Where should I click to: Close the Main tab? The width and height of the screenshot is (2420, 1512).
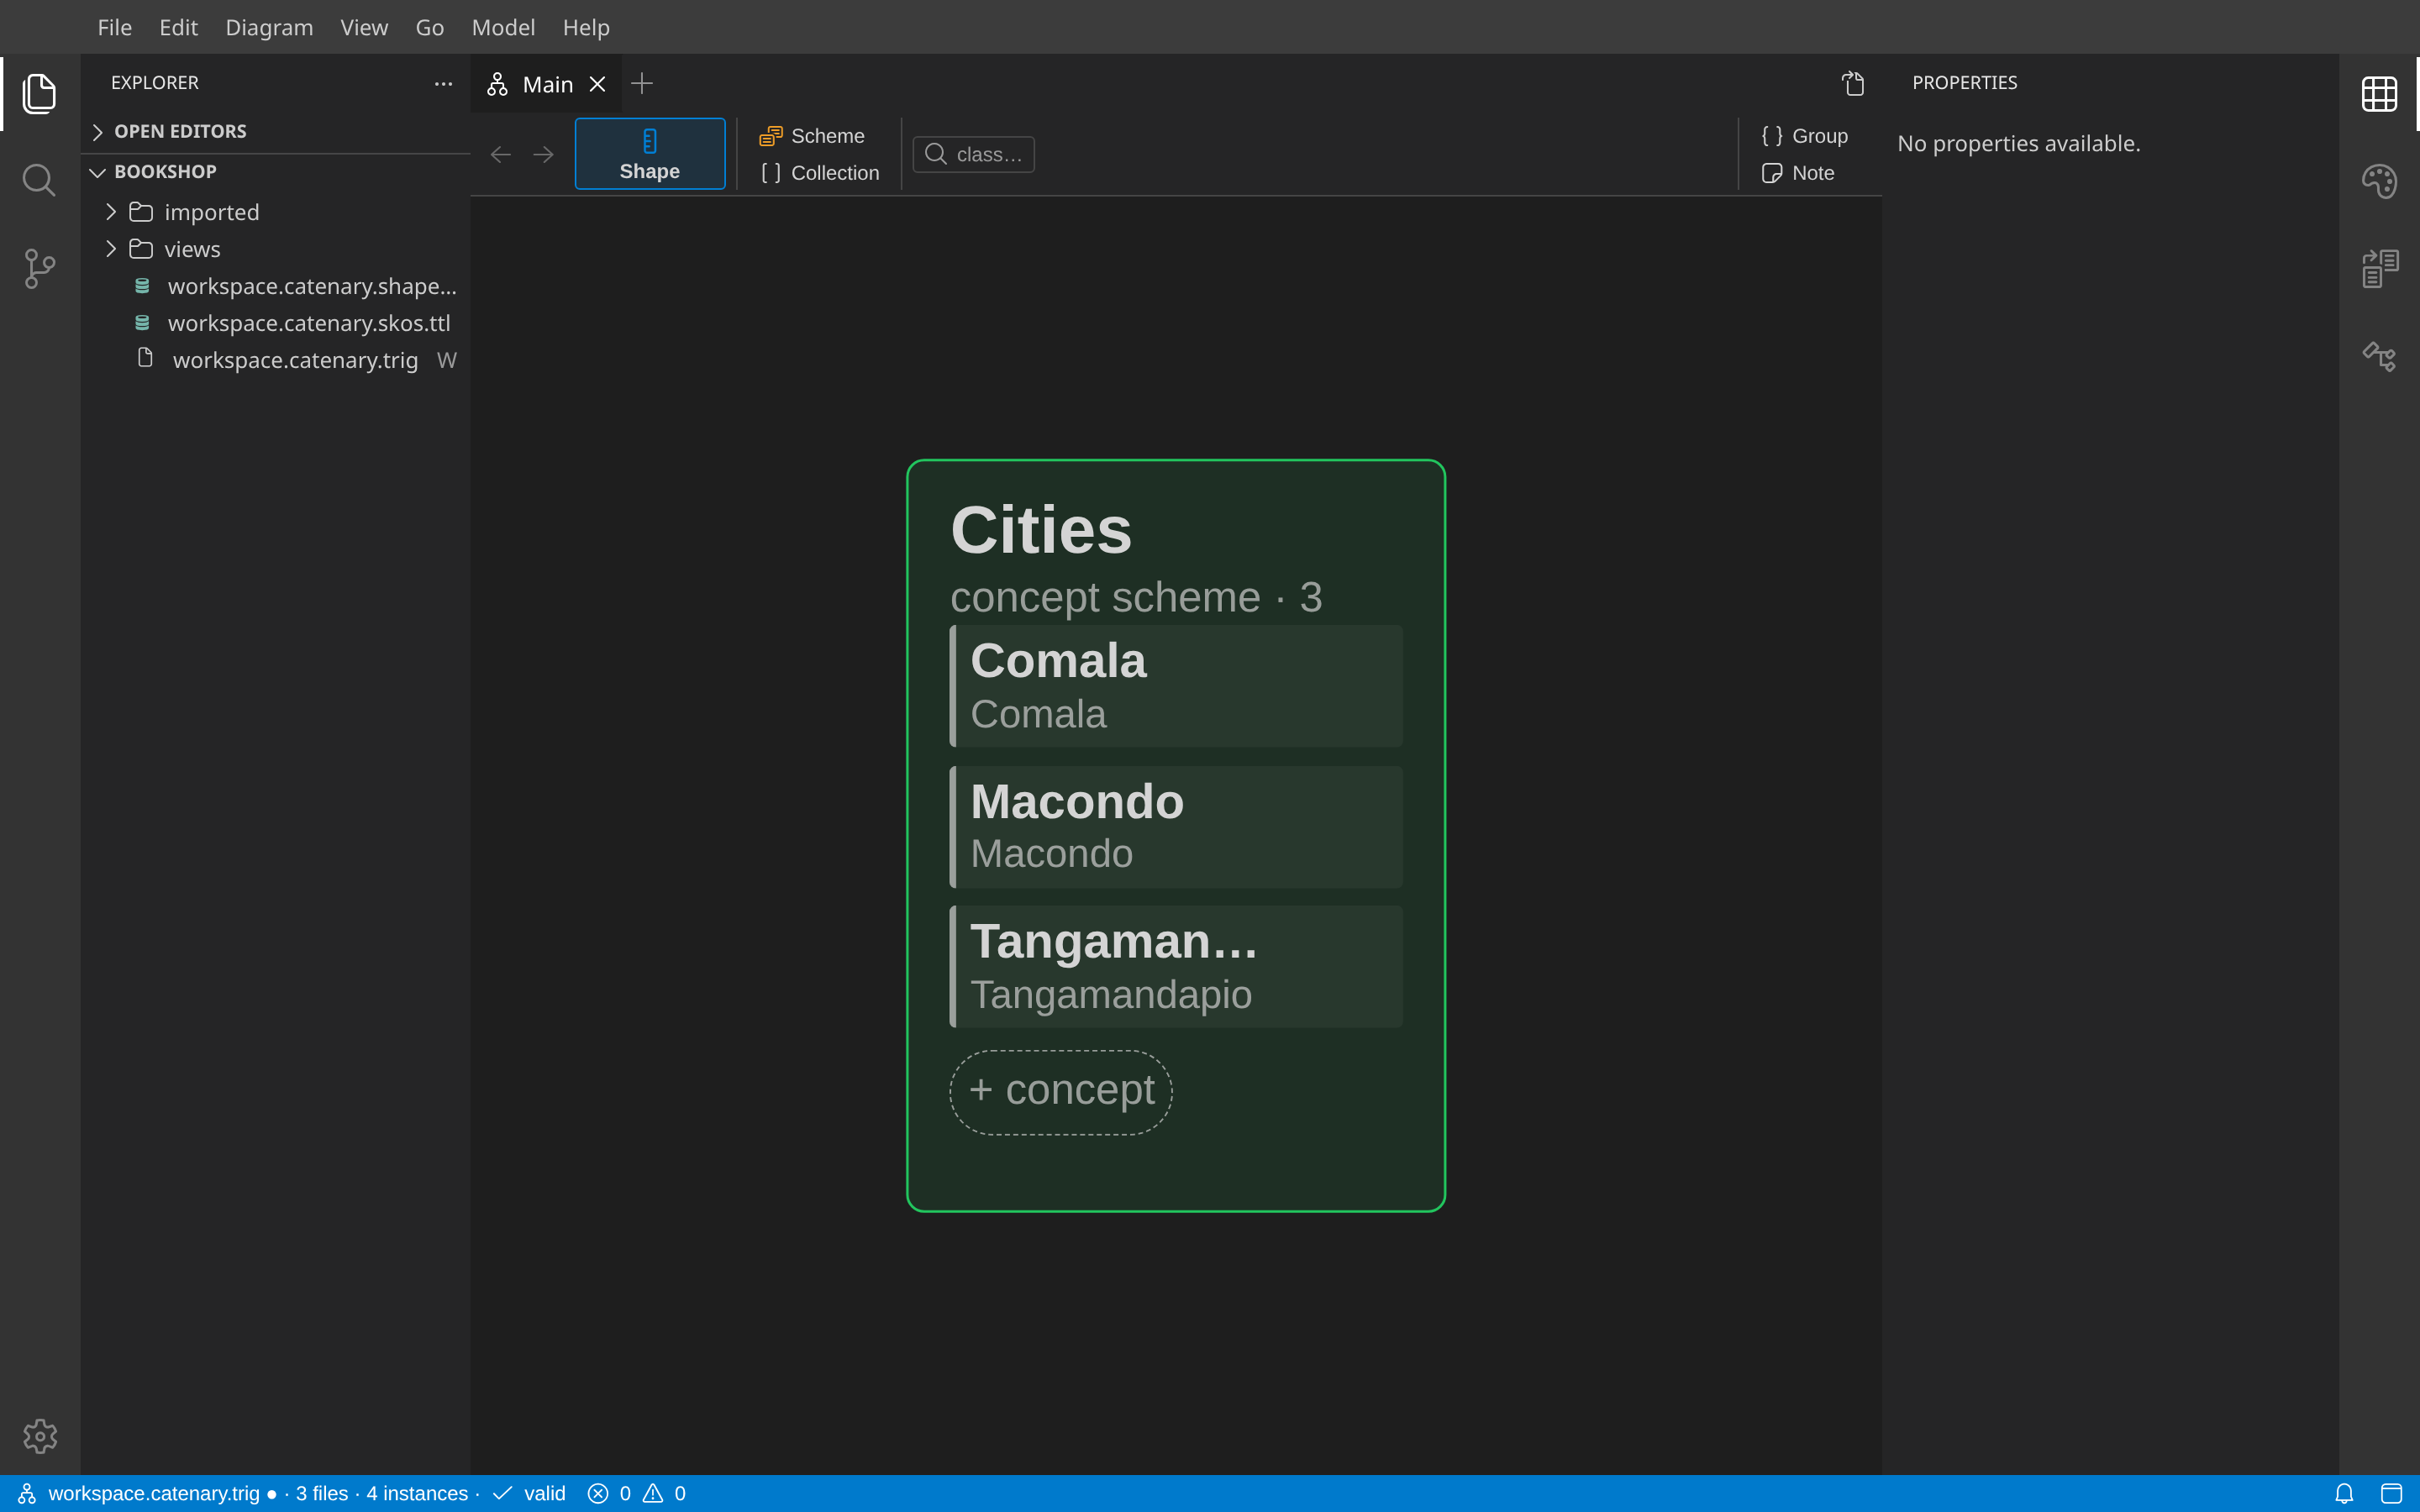pos(597,84)
